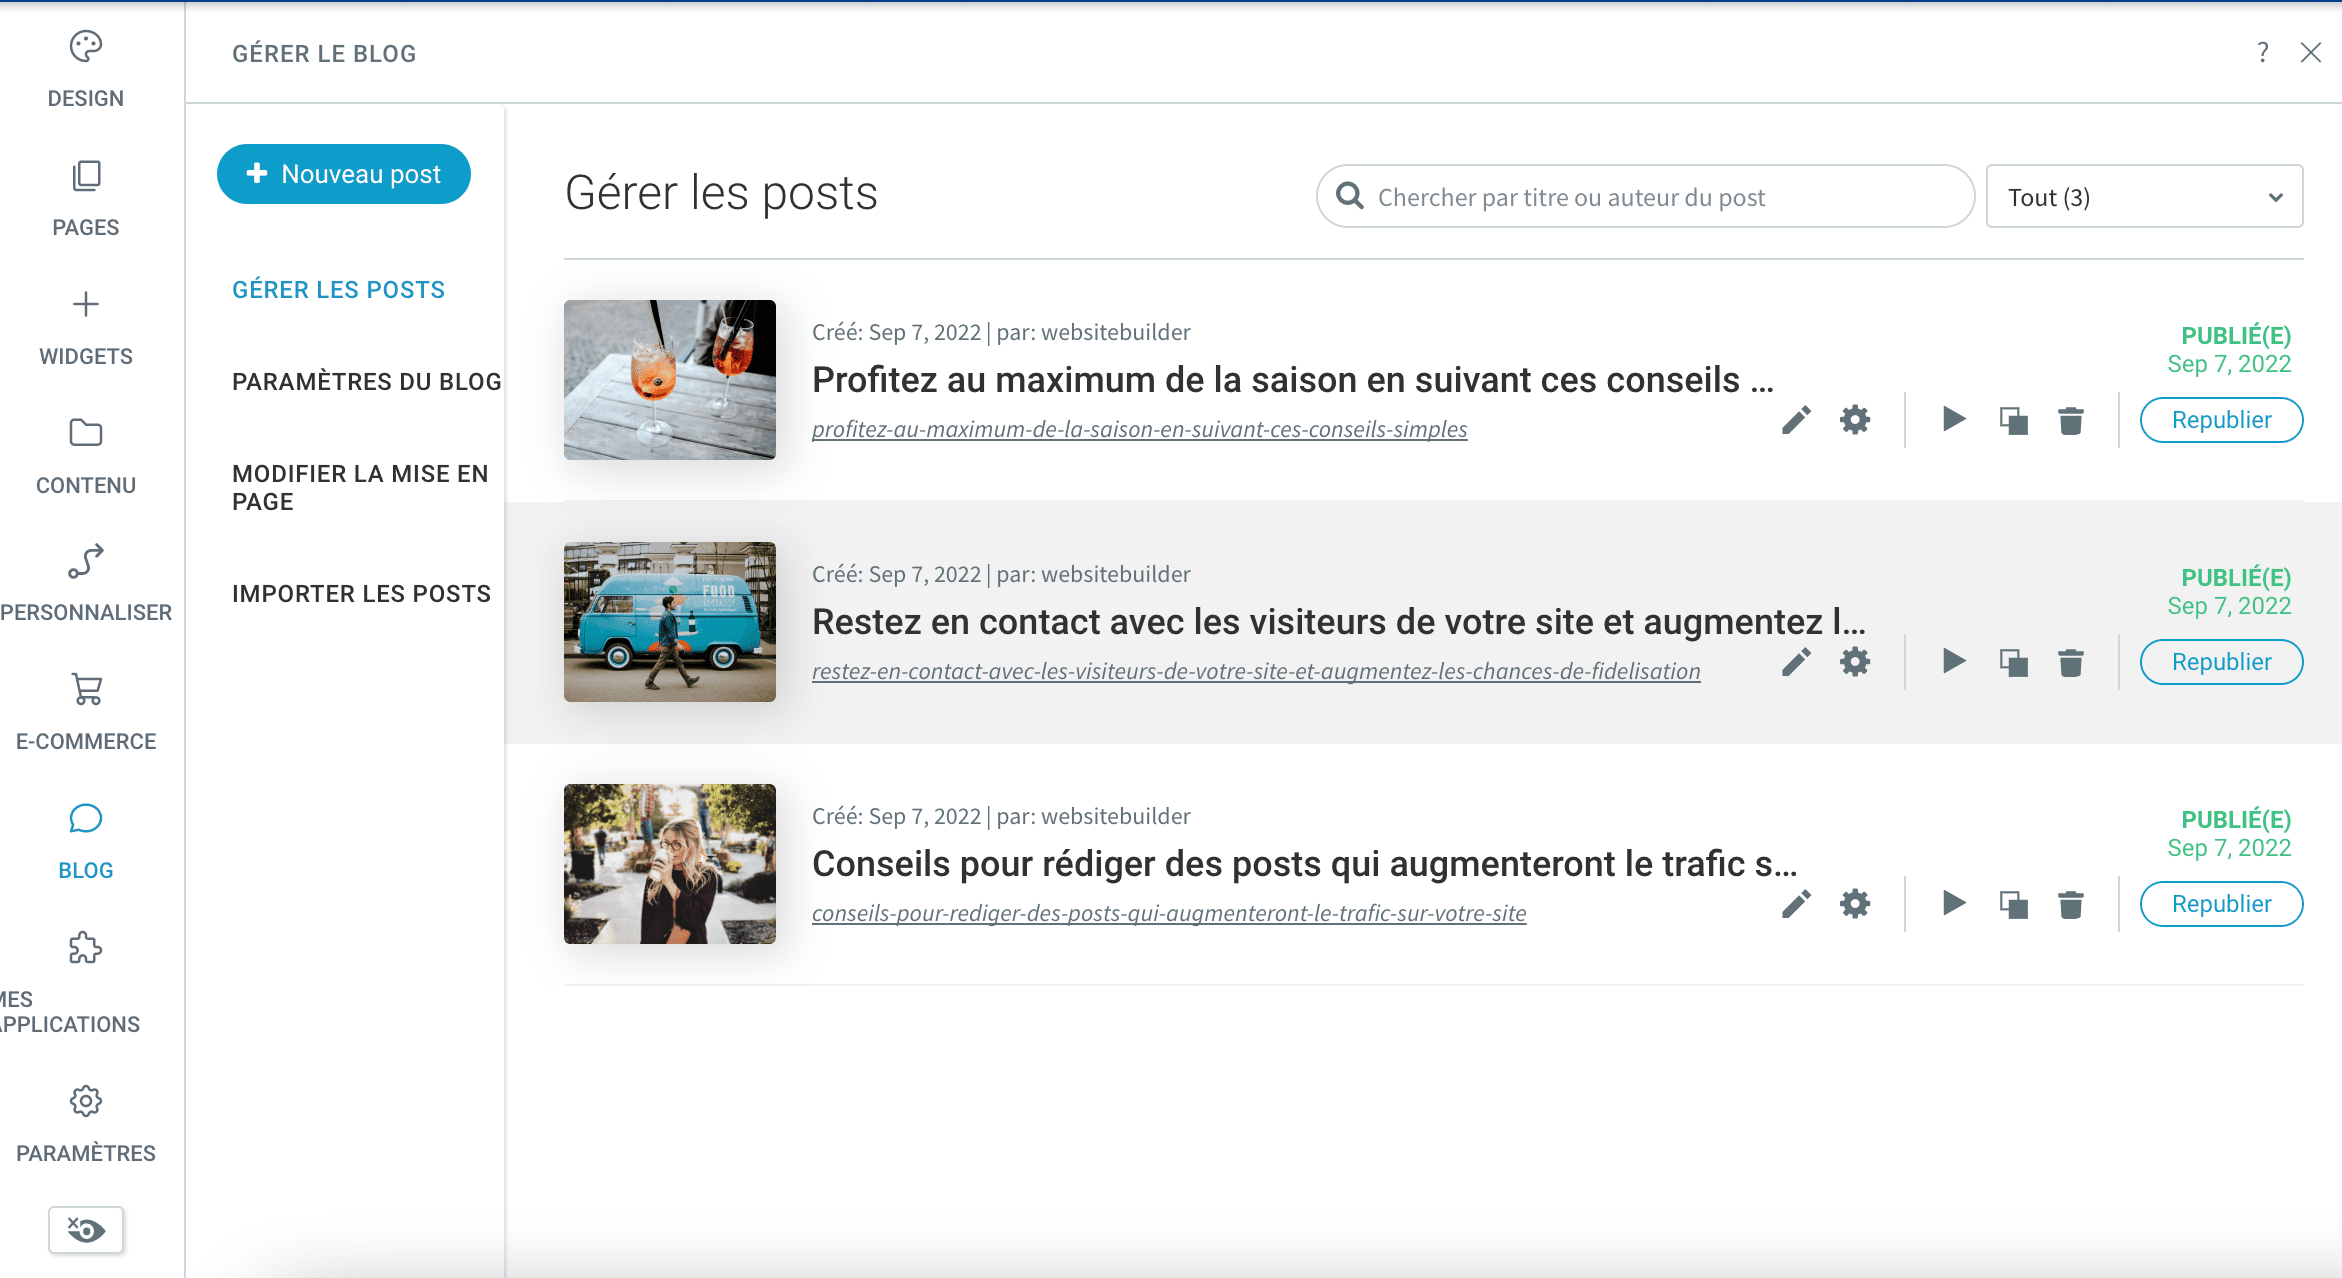This screenshot has height=1278, width=2342.
Task: Open the E-Commerce cart icon
Action: pos(86,690)
